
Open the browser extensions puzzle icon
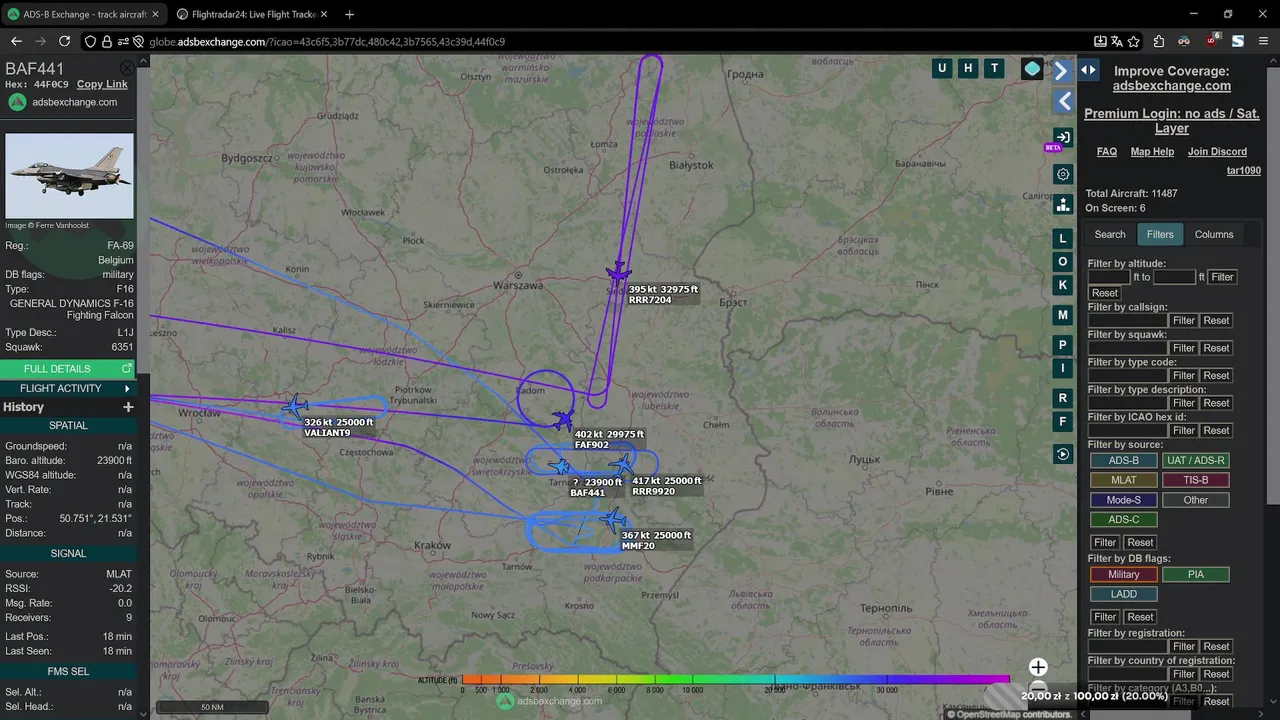pyautogui.click(x=1159, y=41)
